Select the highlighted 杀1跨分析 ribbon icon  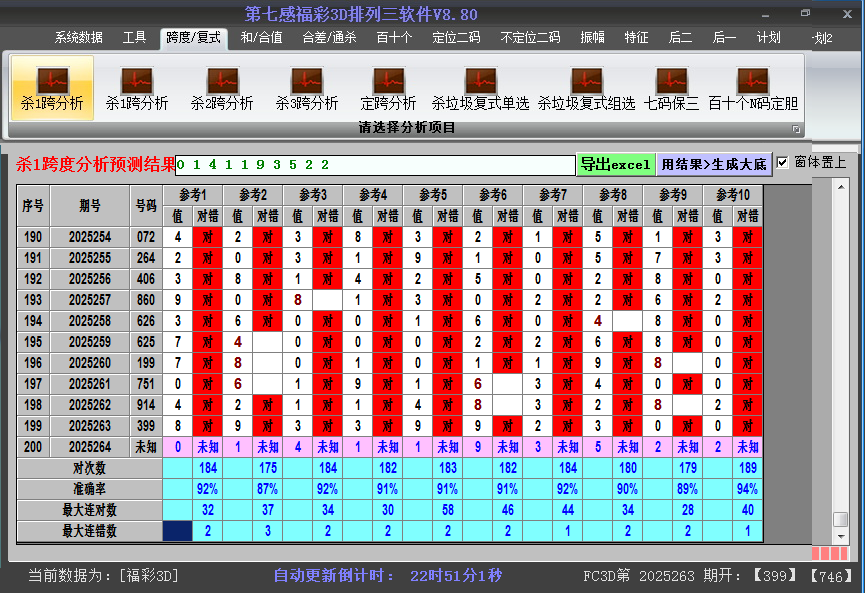[x=52, y=88]
